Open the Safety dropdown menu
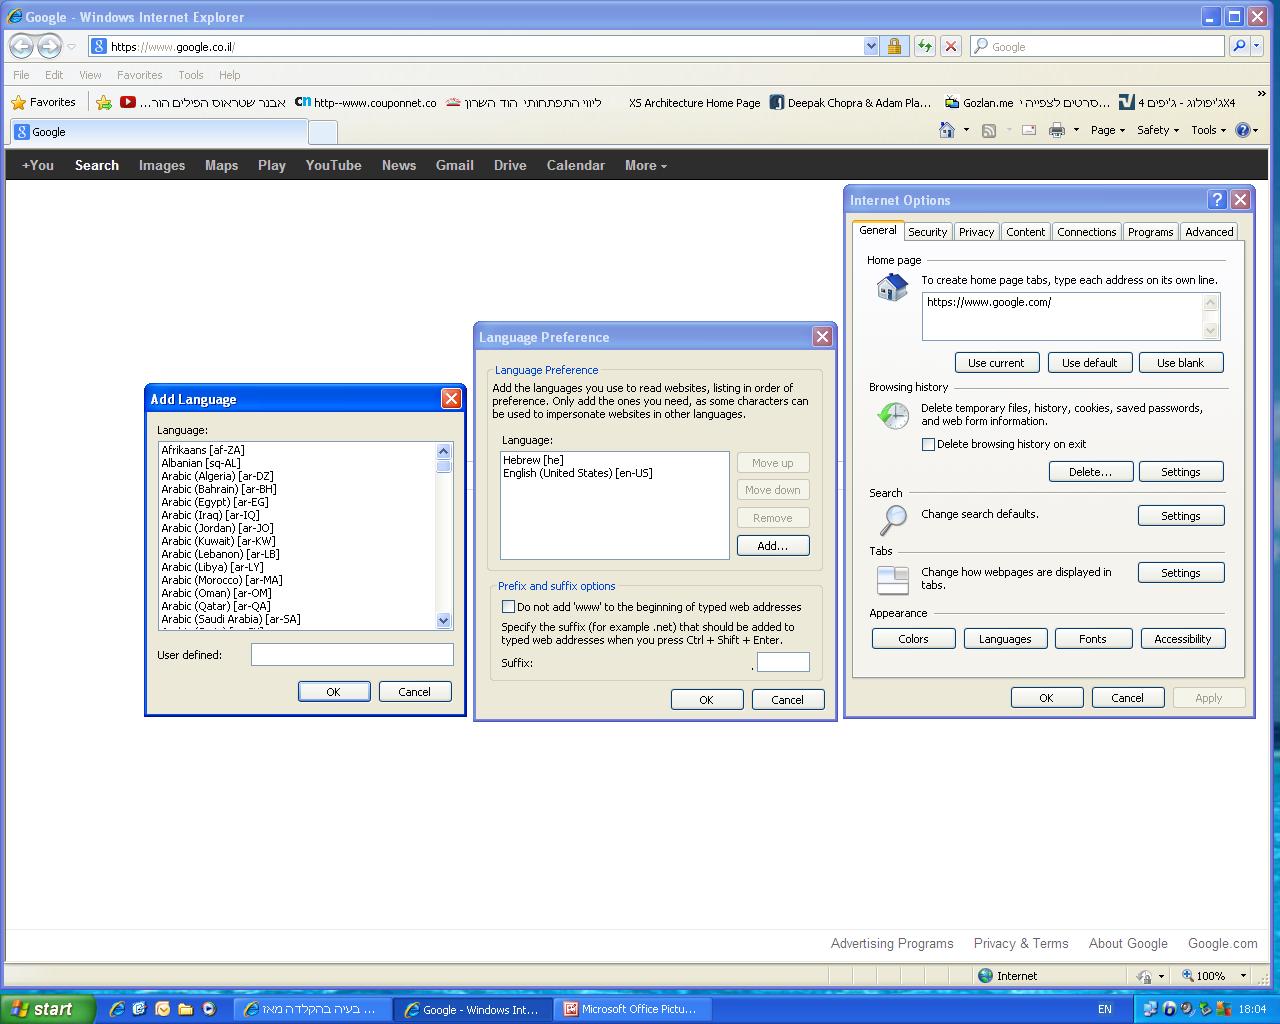 1157,130
